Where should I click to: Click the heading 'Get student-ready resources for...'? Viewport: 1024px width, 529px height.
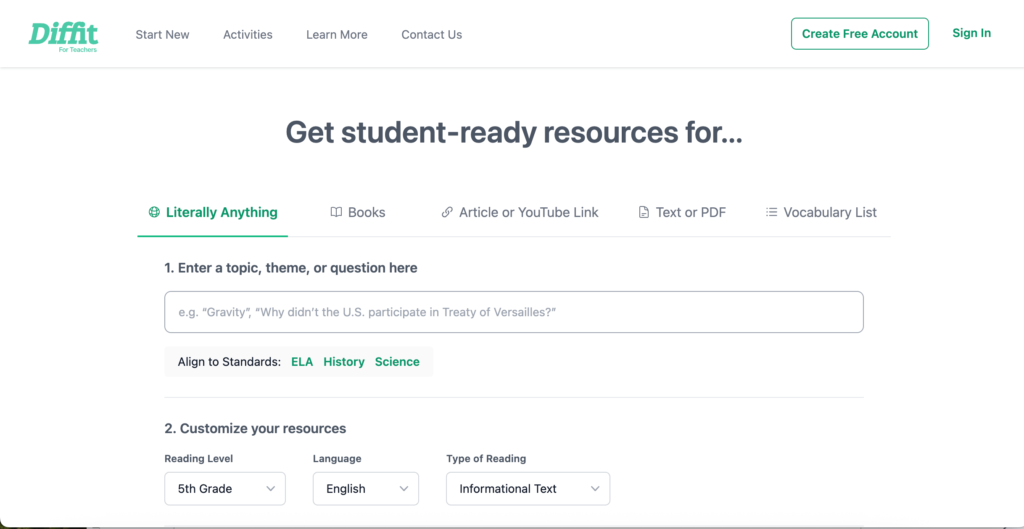(x=514, y=133)
